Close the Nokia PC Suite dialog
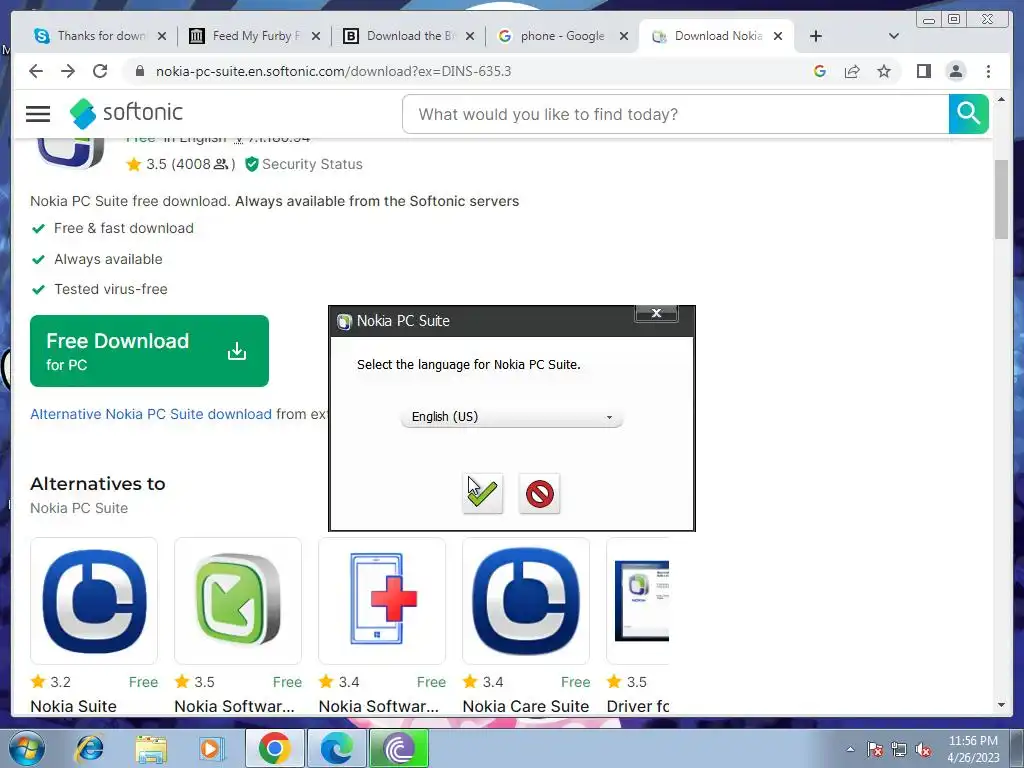 (x=656, y=313)
